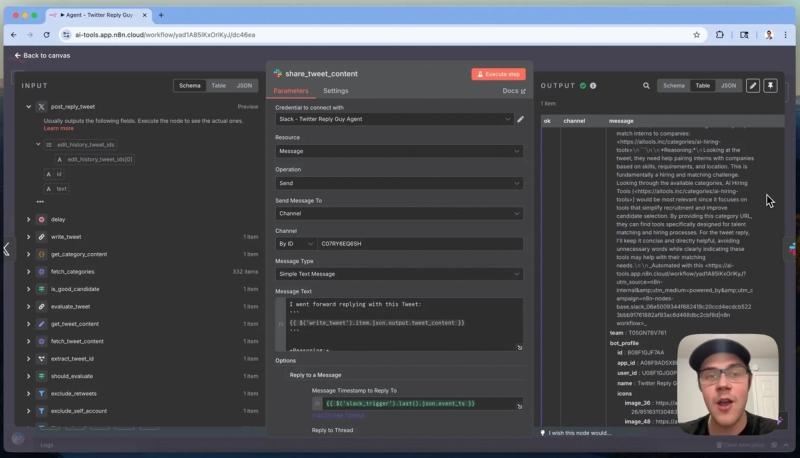
Task: Open the Resource dropdown showing Message
Action: (x=399, y=151)
